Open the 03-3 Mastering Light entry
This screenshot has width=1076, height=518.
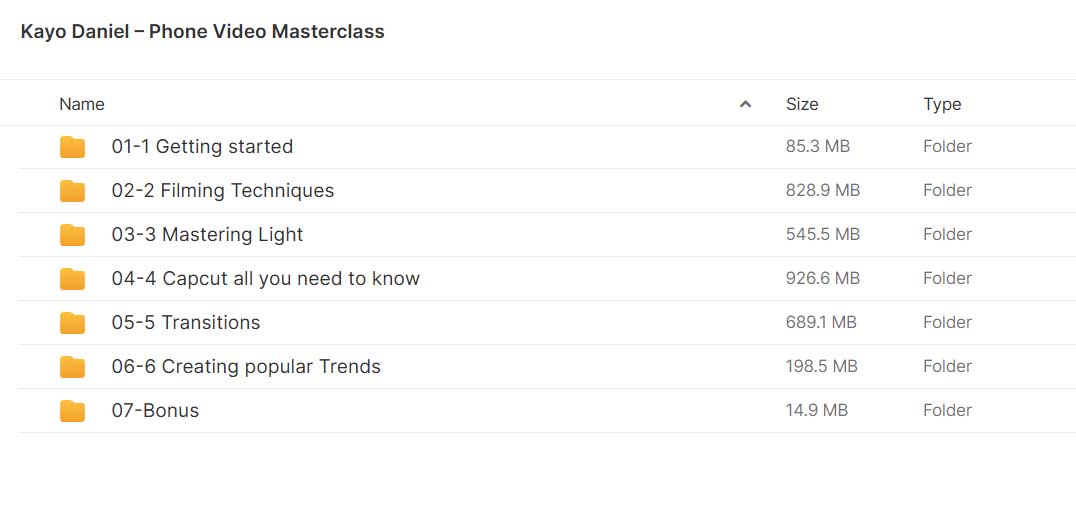(207, 235)
